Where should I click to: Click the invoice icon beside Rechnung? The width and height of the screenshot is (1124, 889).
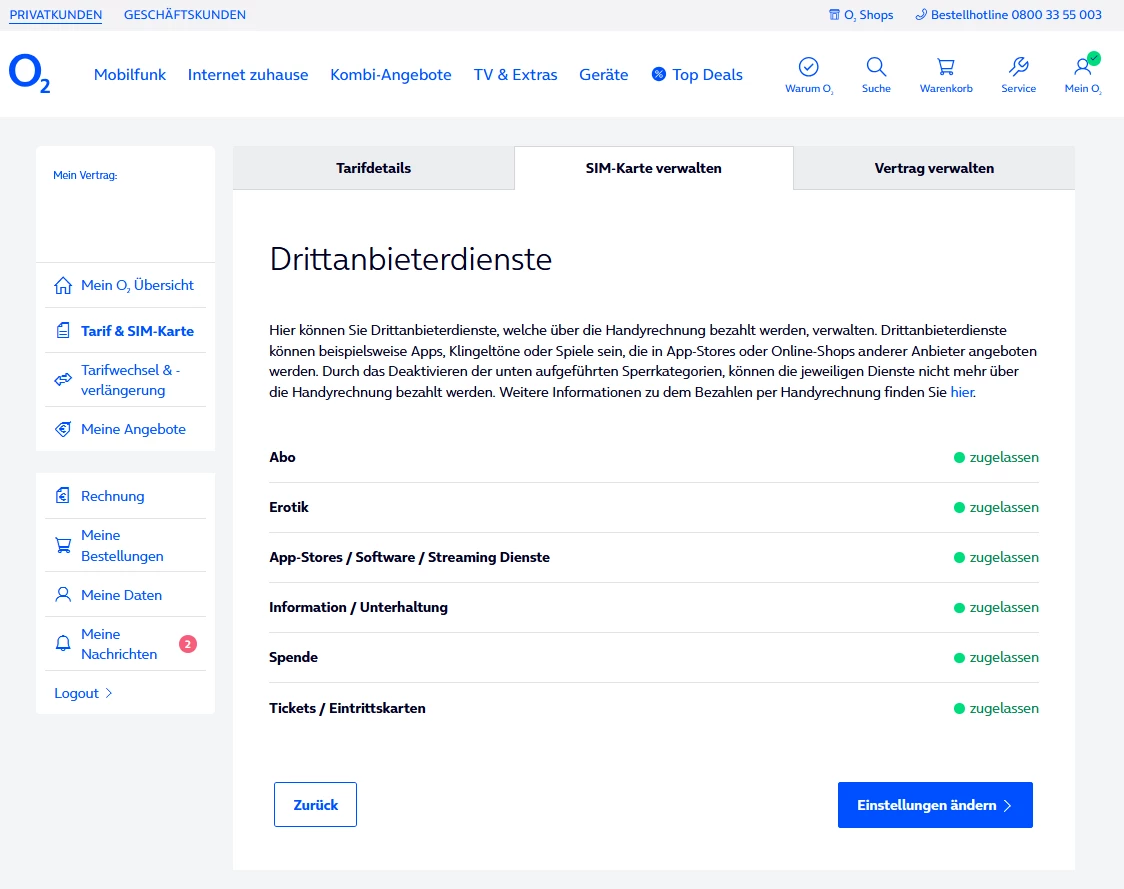[63, 495]
